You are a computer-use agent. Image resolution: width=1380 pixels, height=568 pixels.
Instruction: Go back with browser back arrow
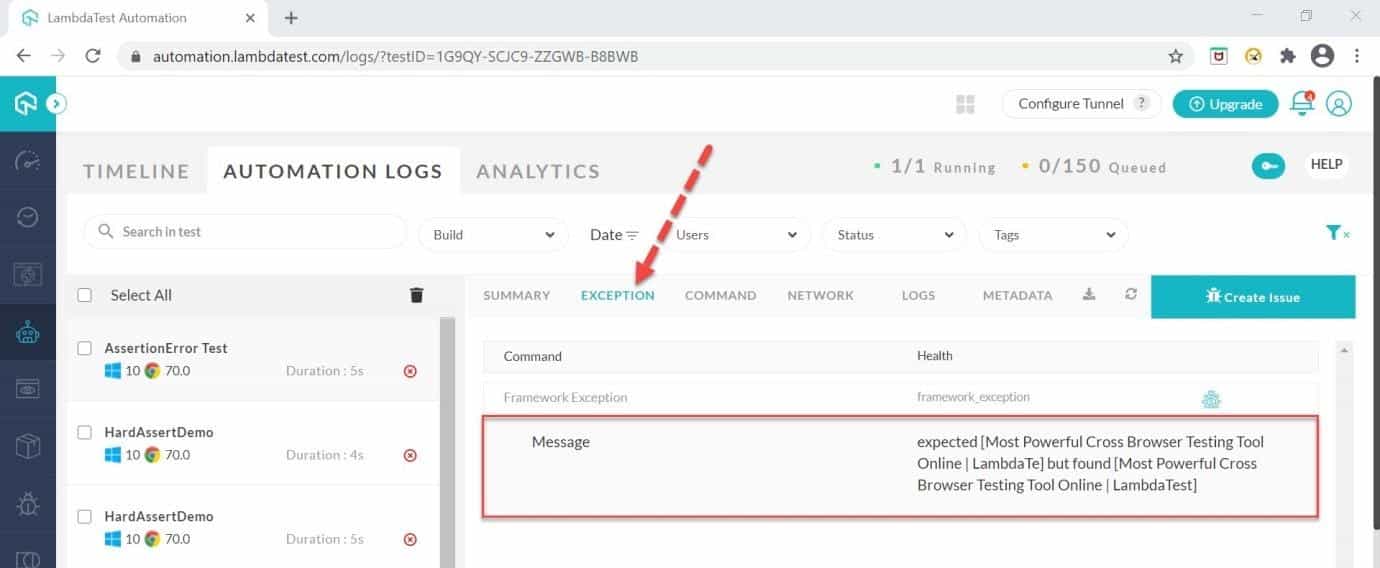[x=23, y=56]
